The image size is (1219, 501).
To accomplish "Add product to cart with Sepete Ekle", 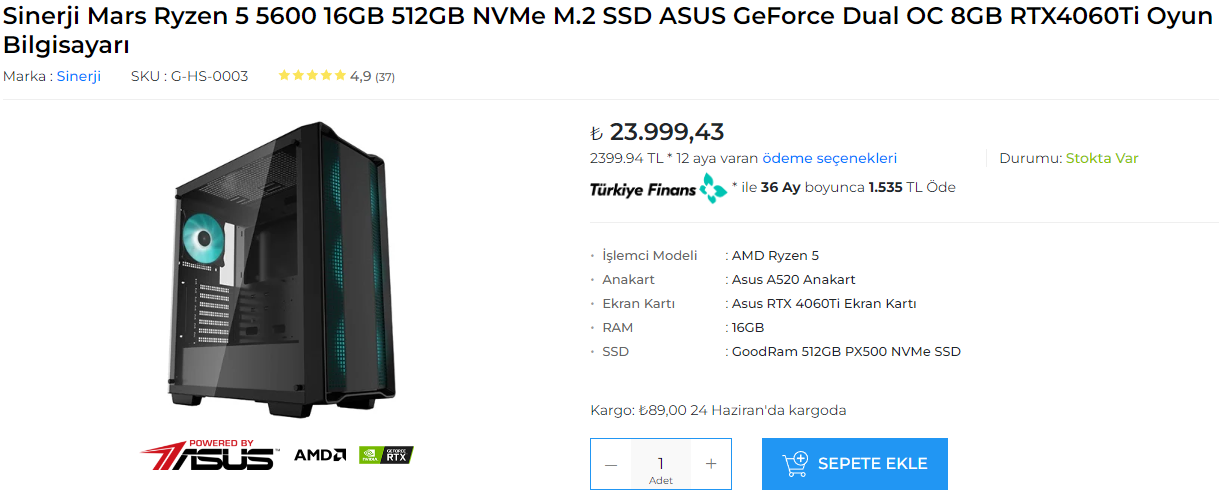I will [x=854, y=464].
